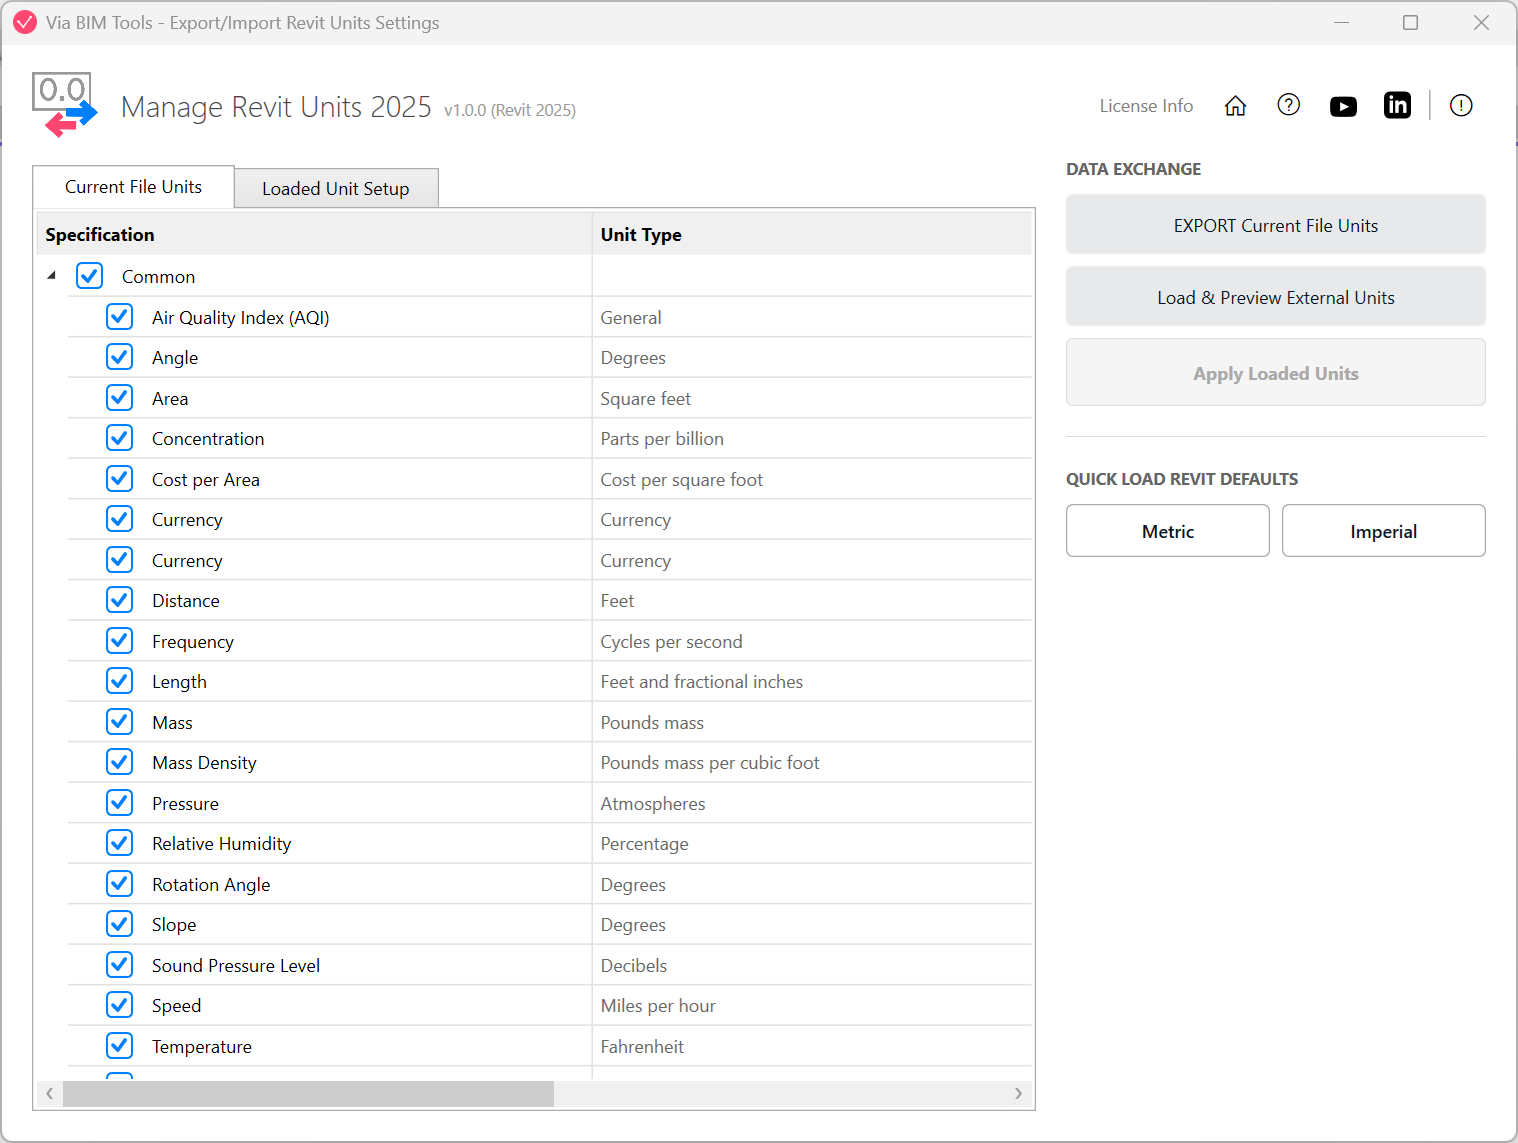
Task: Toggle the Cost per Area checkbox
Action: tap(119, 479)
